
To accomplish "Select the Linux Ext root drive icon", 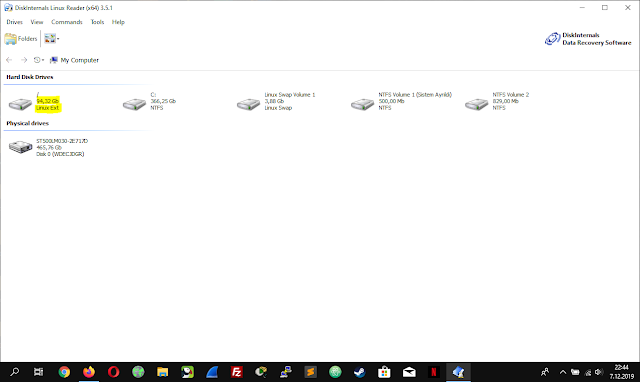I will pos(20,104).
